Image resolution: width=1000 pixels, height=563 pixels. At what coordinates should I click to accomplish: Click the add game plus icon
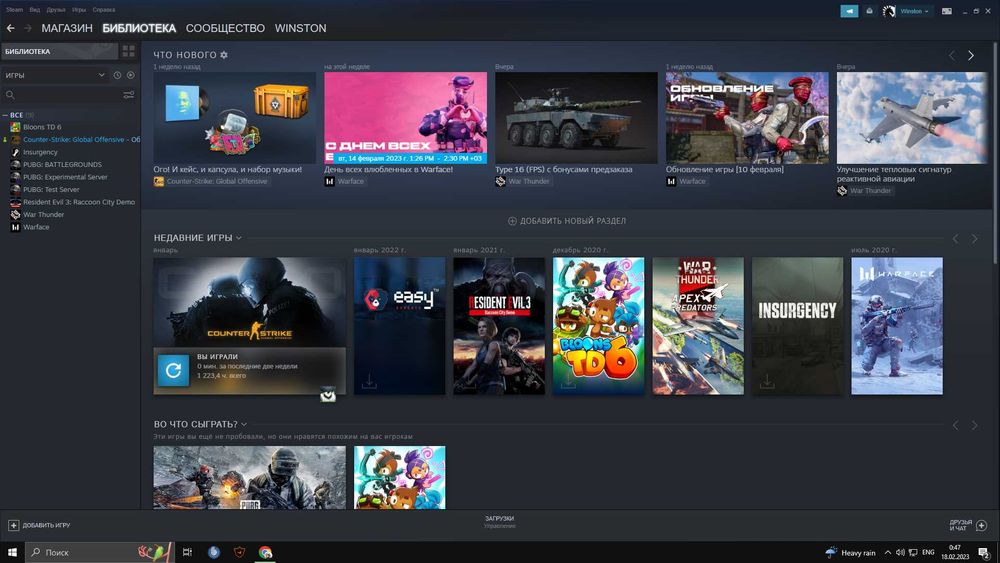[13, 525]
